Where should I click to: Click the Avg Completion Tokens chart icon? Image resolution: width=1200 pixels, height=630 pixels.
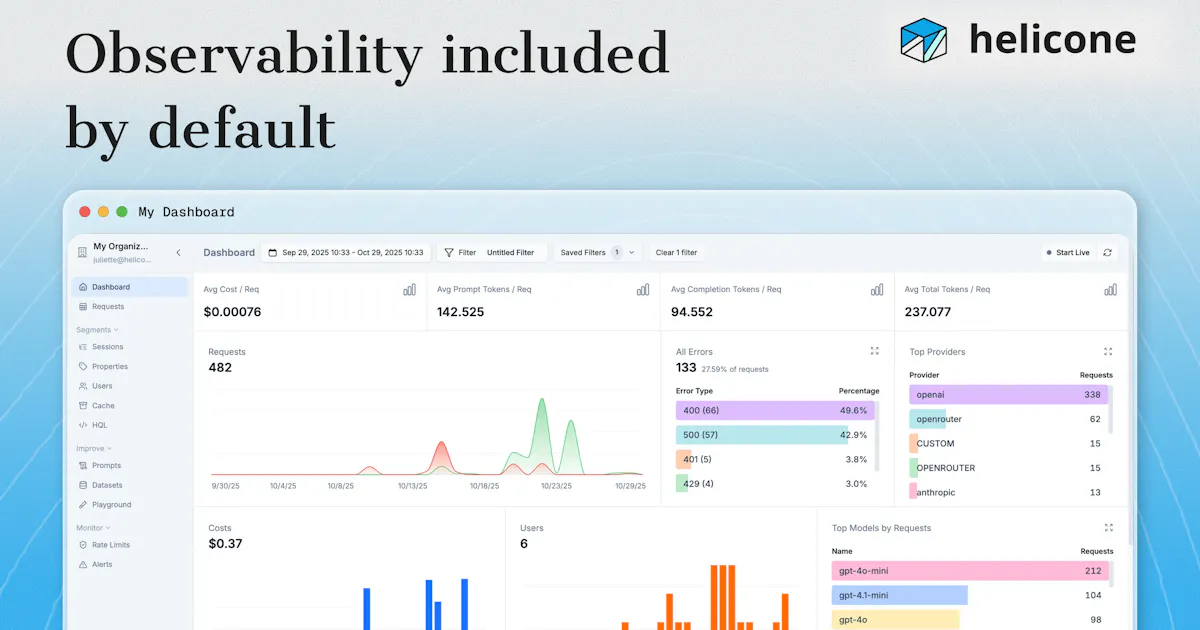pos(877,289)
